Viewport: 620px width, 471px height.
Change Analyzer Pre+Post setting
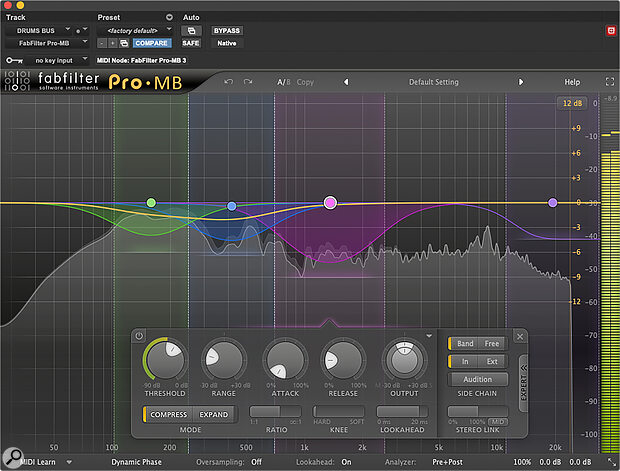click(447, 462)
